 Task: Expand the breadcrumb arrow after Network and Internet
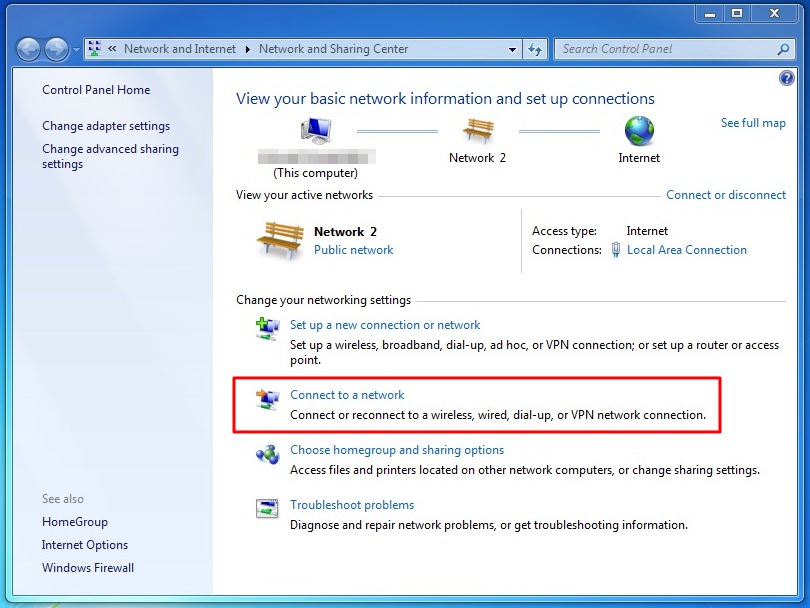pyautogui.click(x=248, y=49)
